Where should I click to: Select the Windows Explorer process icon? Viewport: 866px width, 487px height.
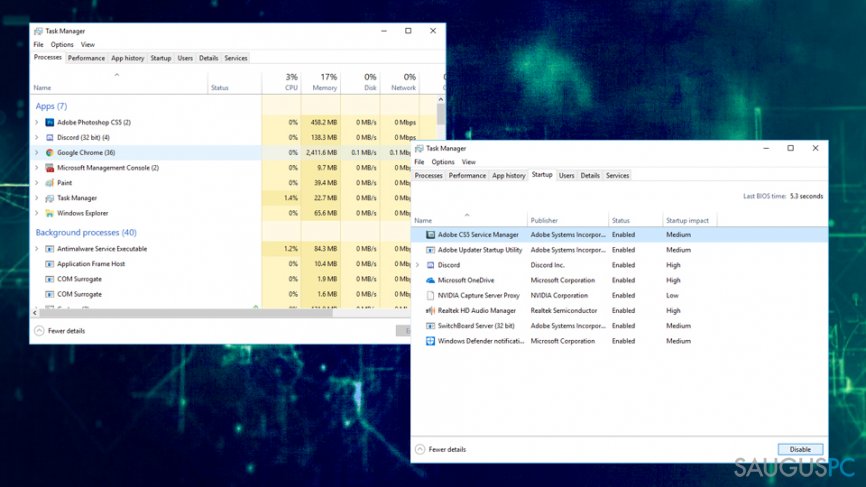(x=50, y=213)
